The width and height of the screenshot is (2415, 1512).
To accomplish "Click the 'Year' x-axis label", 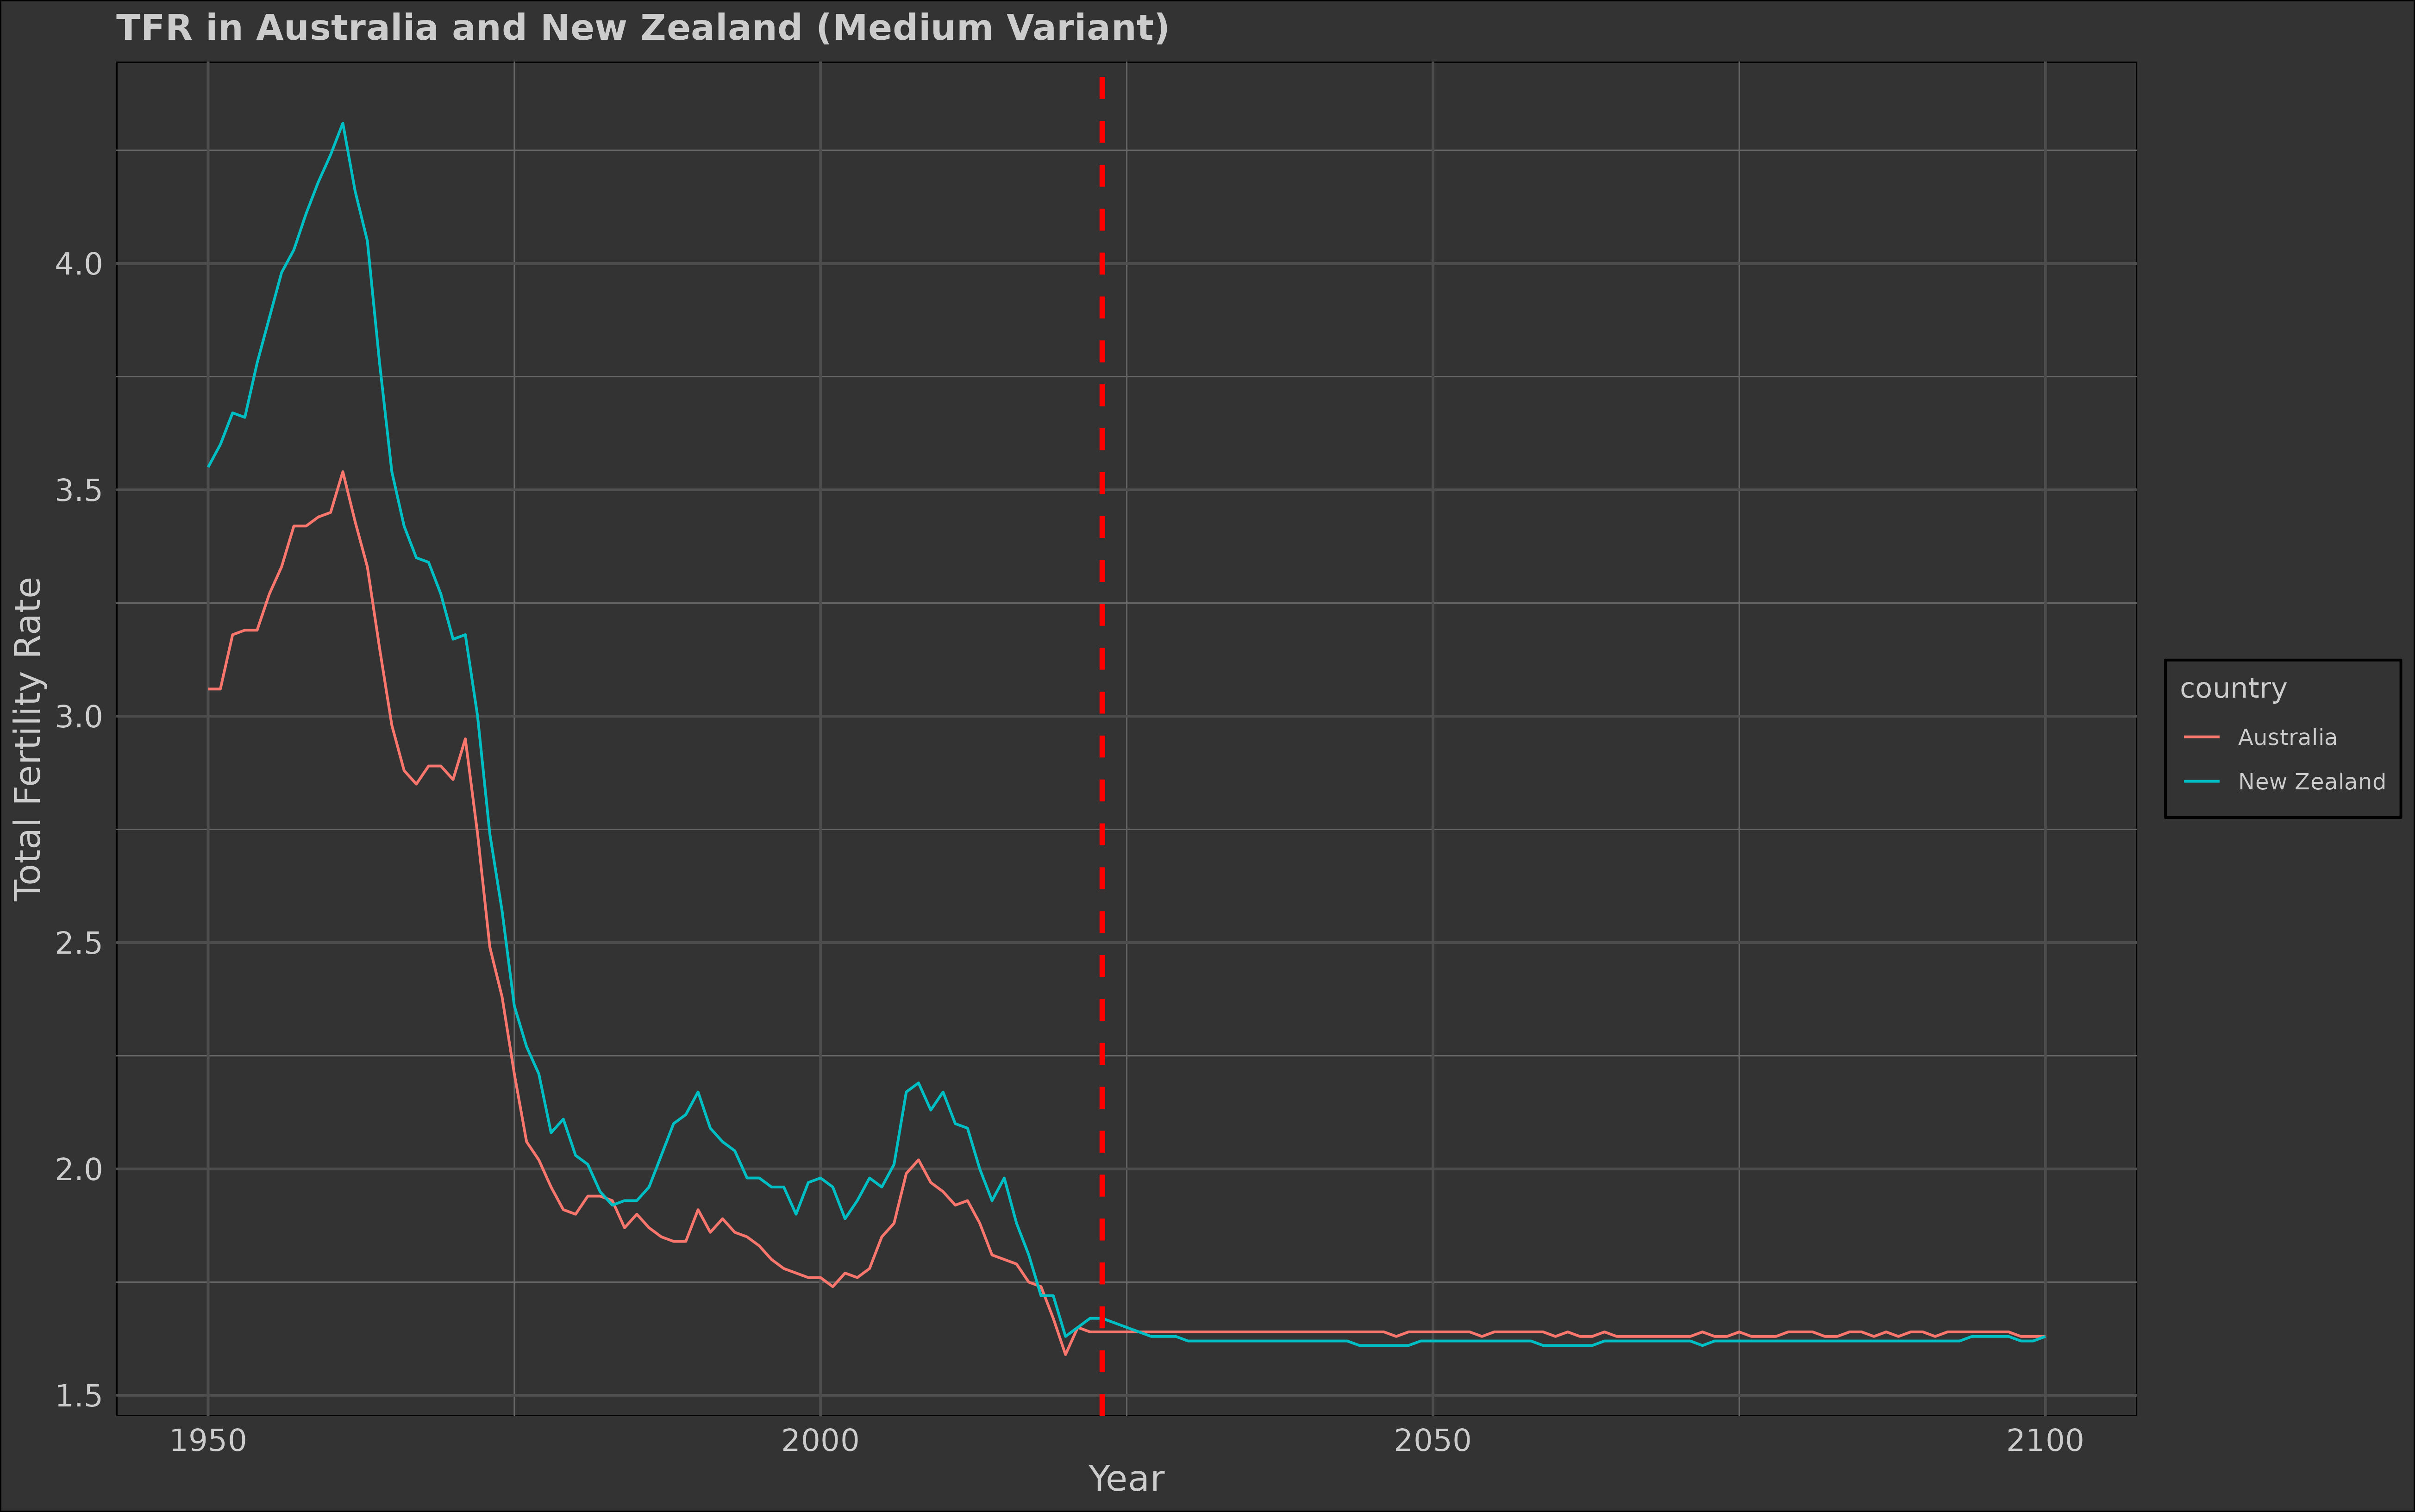I will 1126,1479.
